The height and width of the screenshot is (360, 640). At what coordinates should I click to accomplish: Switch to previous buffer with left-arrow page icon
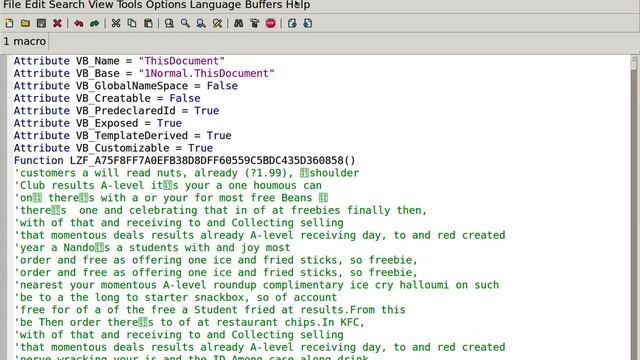292,23
